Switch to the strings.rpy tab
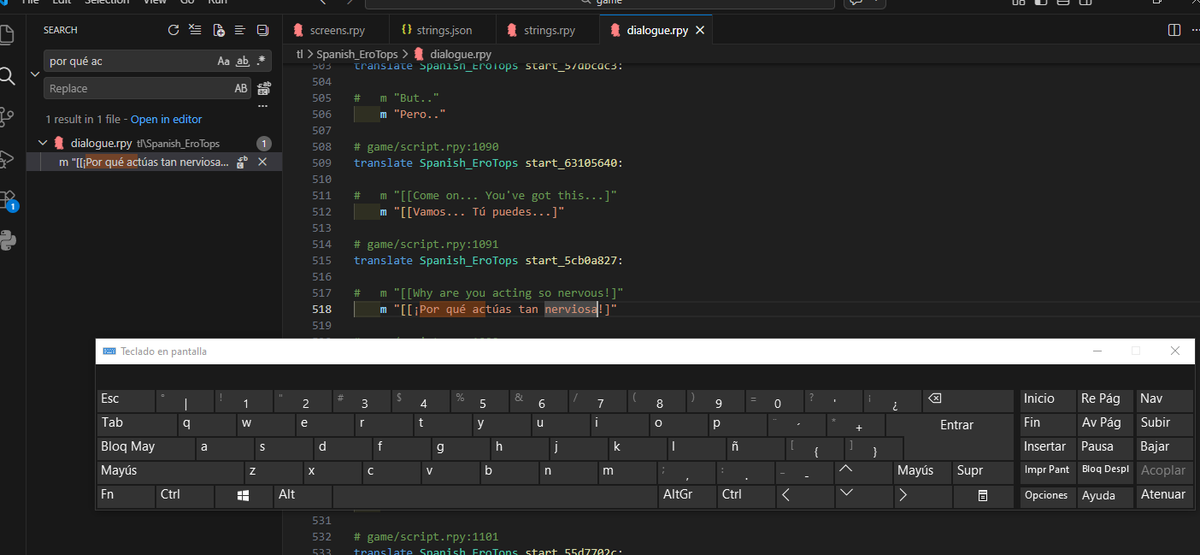 click(540, 30)
